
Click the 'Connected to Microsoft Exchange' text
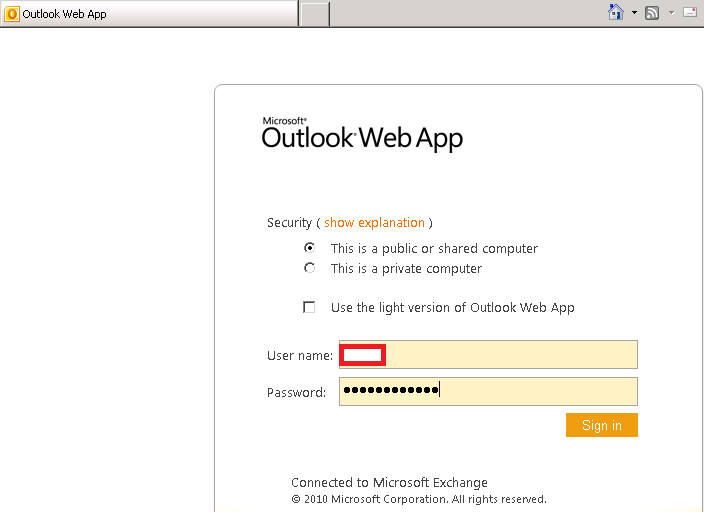[x=389, y=482]
